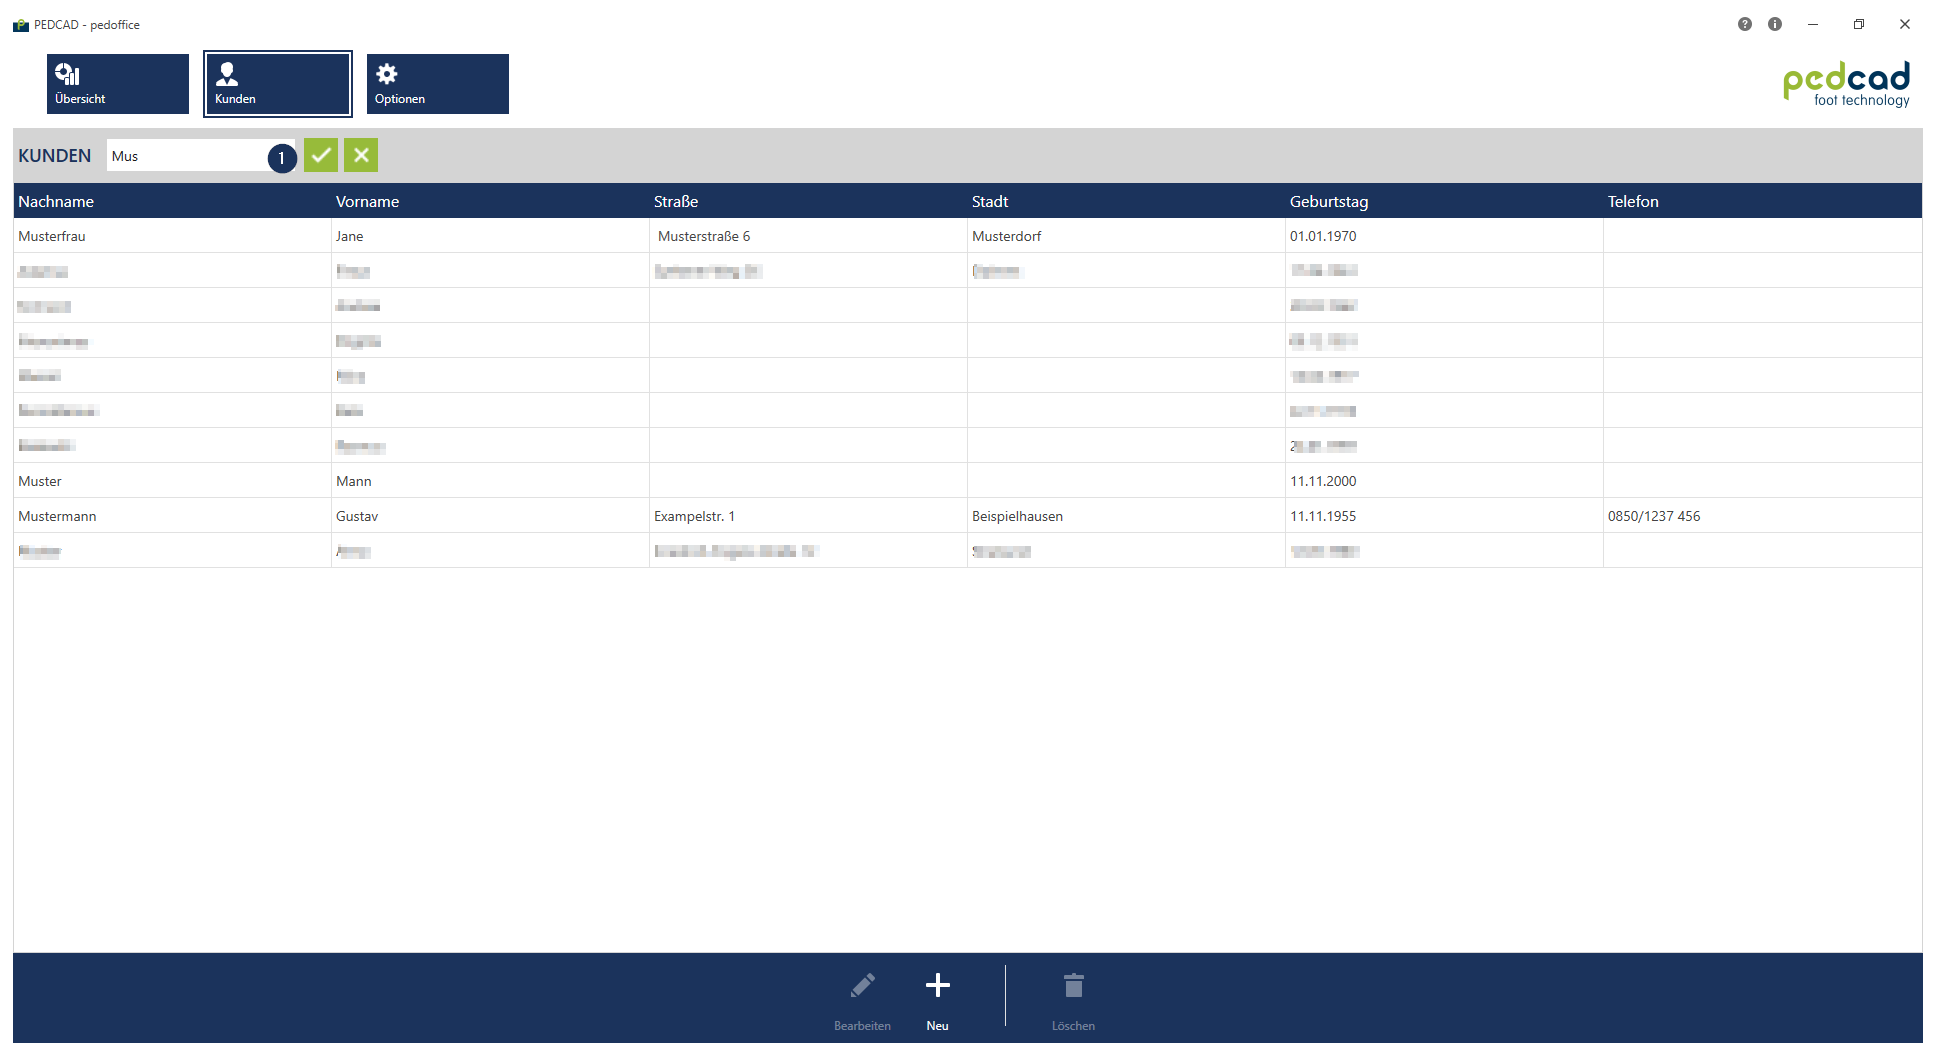Sort by Geburtstag column header
The width and height of the screenshot is (1936, 1056).
coord(1328,201)
